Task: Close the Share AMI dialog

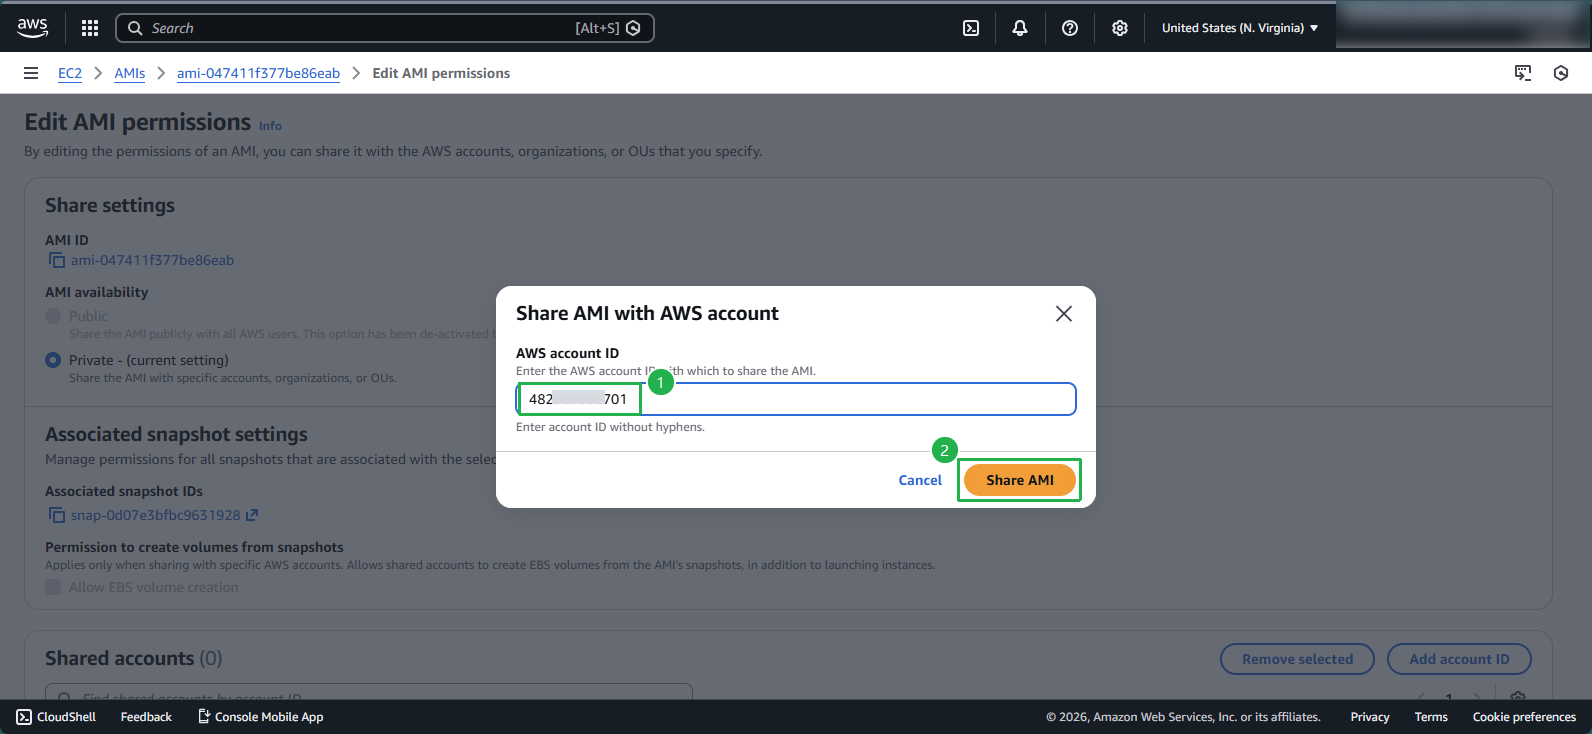Action: tap(1064, 313)
